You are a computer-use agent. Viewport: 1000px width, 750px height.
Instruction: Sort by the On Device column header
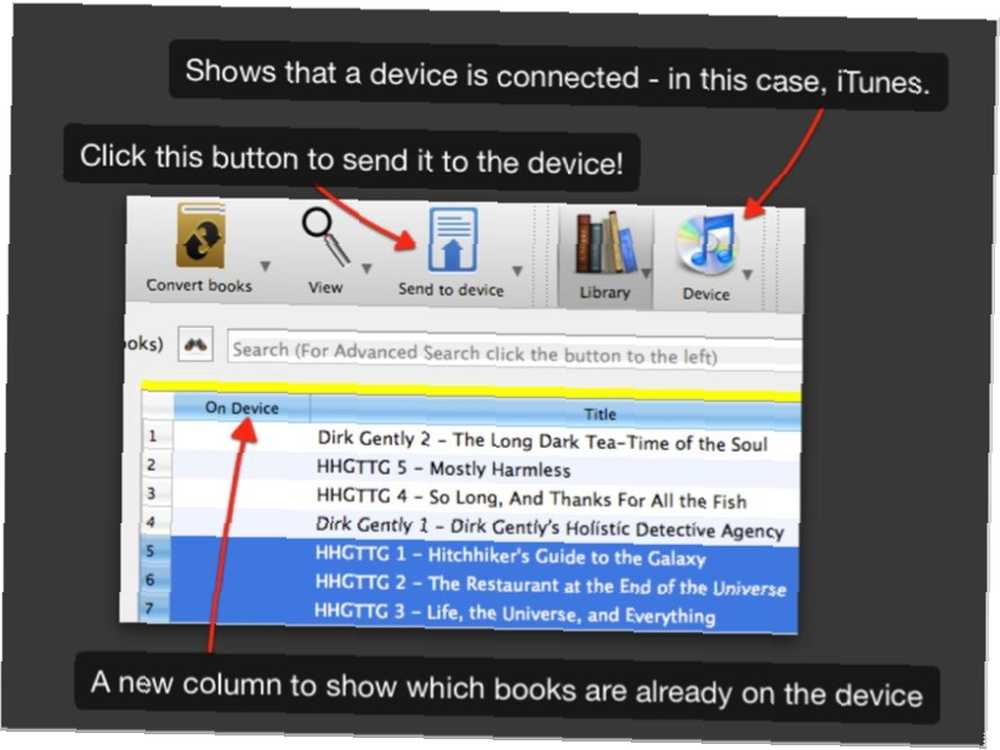[x=242, y=408]
